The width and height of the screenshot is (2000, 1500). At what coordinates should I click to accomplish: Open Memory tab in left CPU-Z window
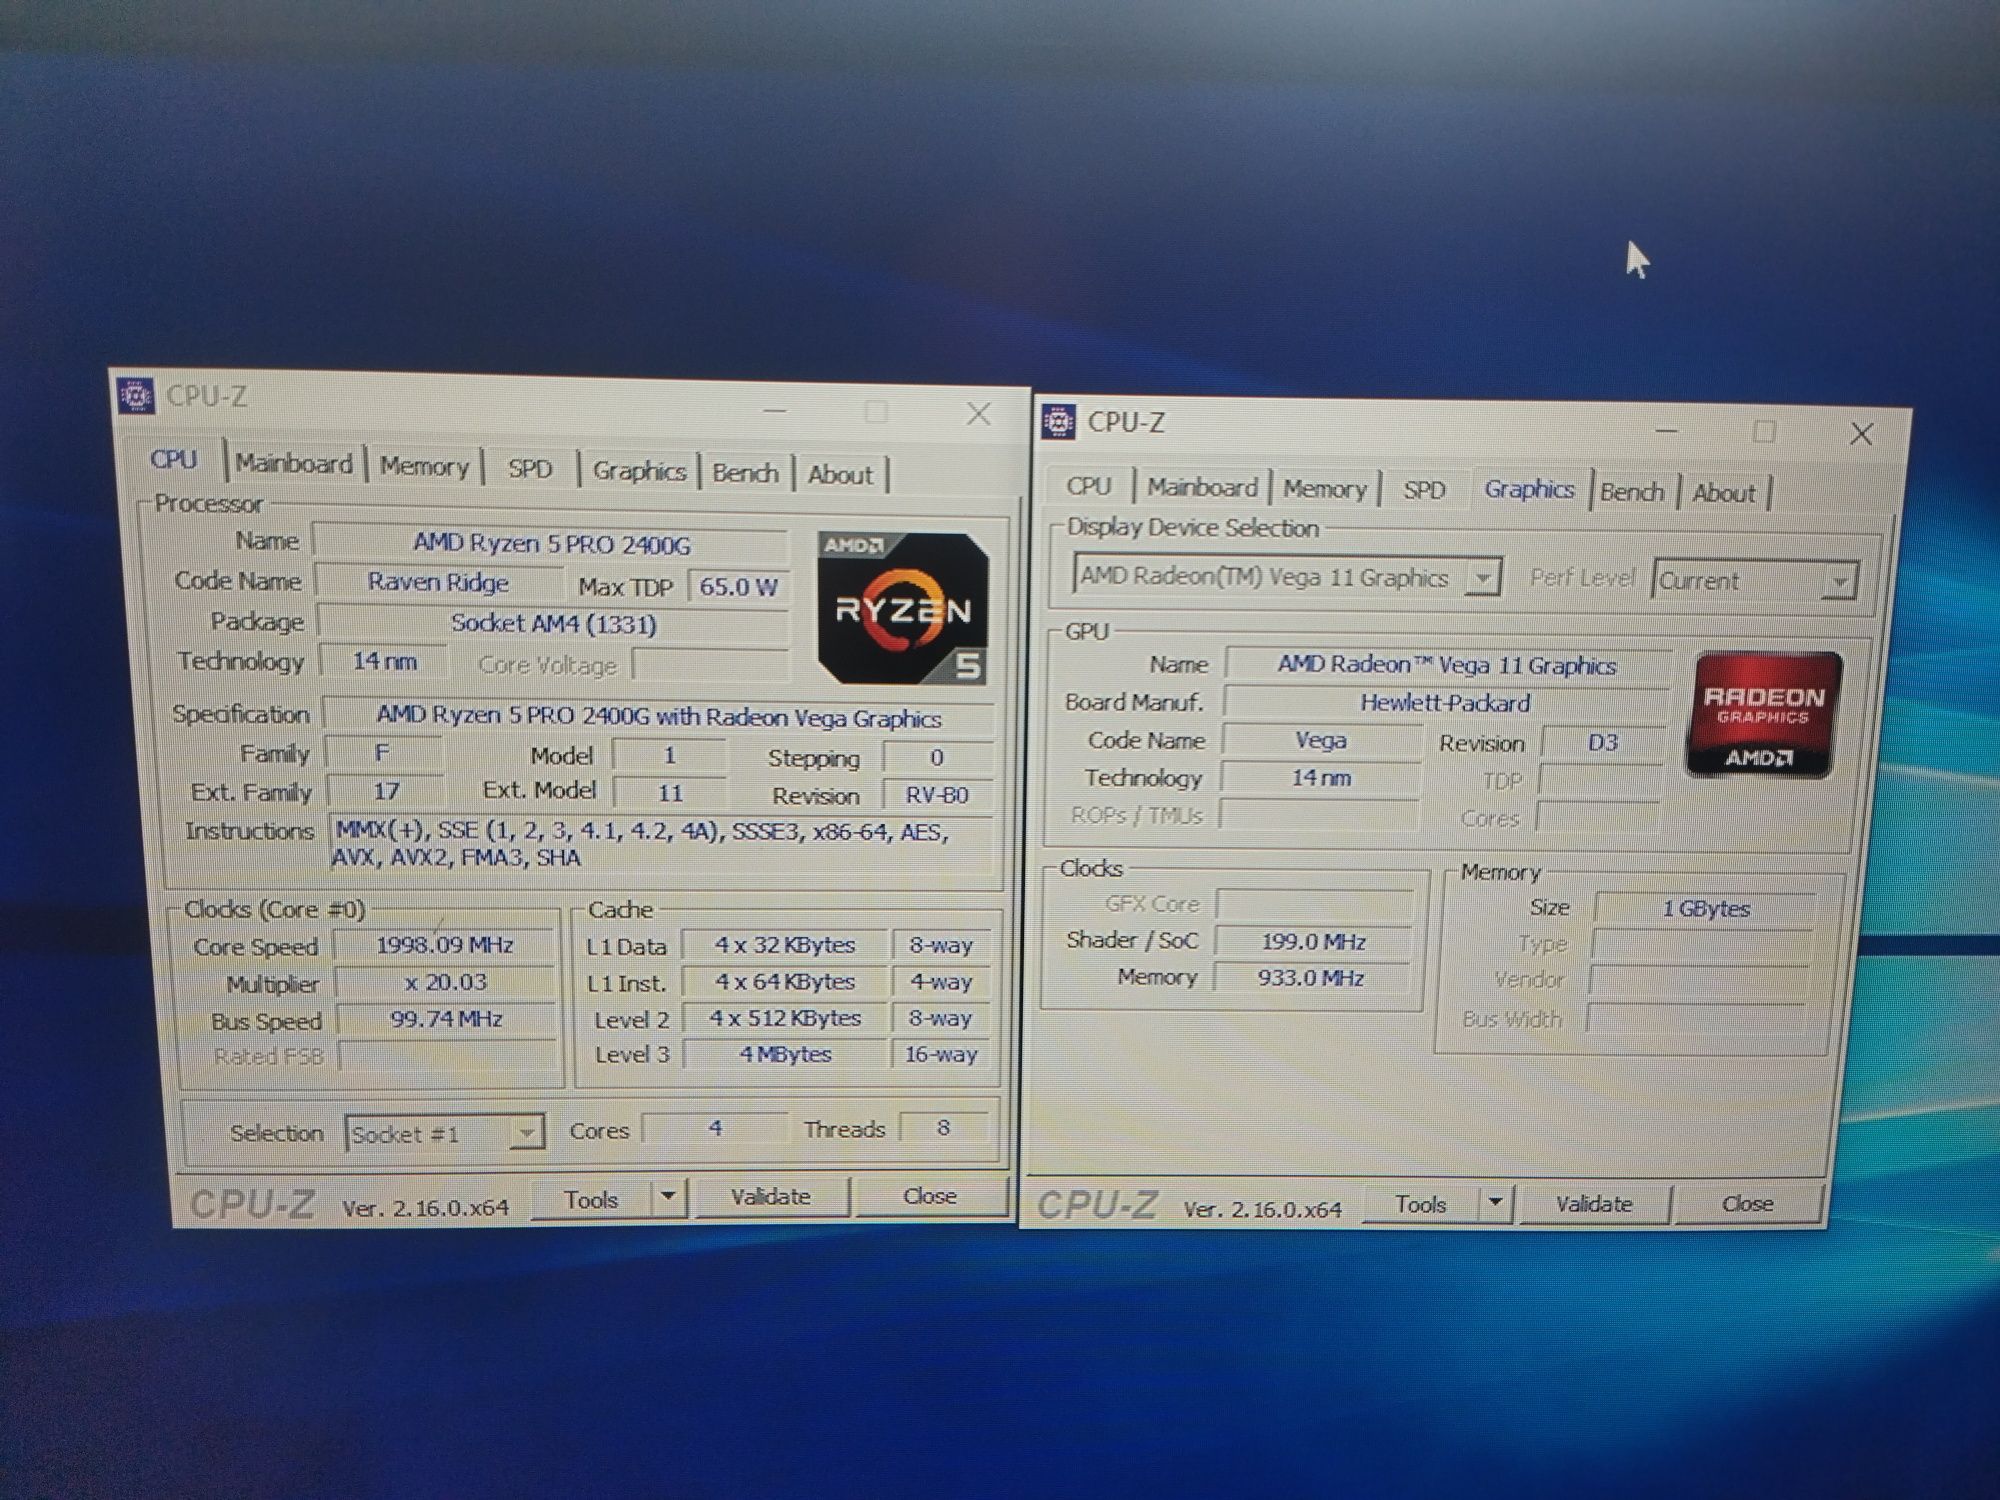point(424,466)
